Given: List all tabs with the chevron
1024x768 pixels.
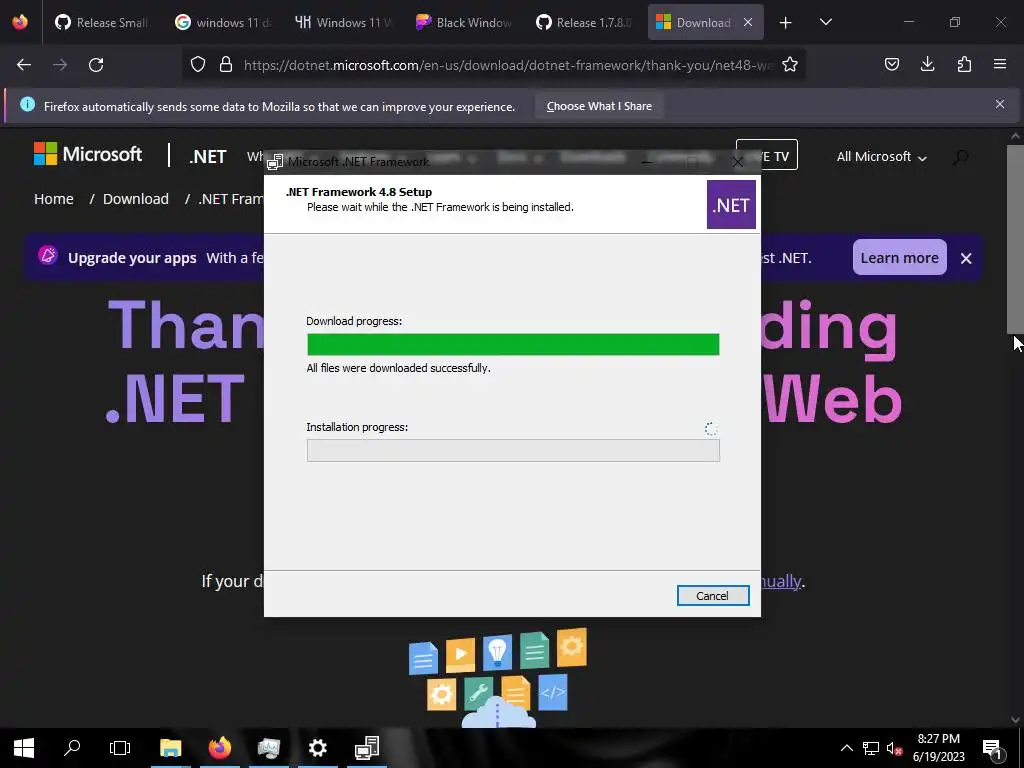Looking at the screenshot, I should pyautogui.click(x=825, y=22).
